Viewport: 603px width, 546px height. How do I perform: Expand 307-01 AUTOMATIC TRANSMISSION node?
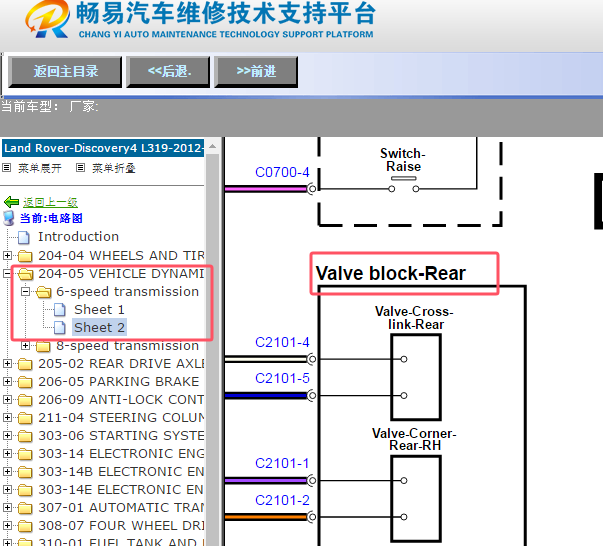[x=7, y=508]
